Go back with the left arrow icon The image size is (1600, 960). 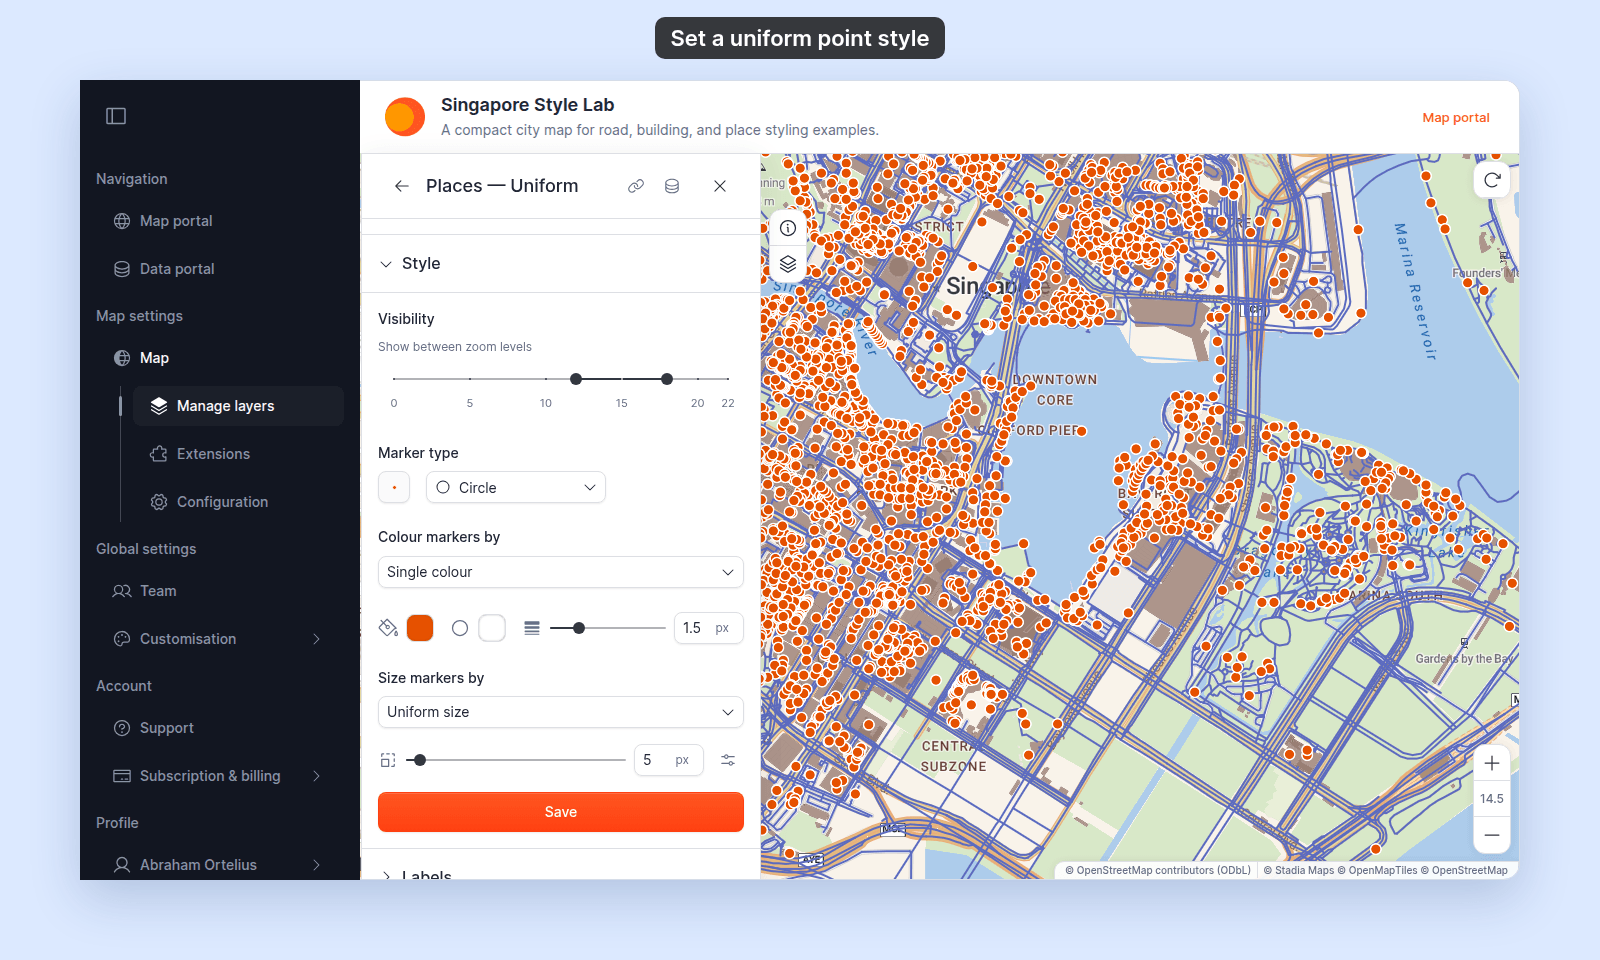[402, 186]
